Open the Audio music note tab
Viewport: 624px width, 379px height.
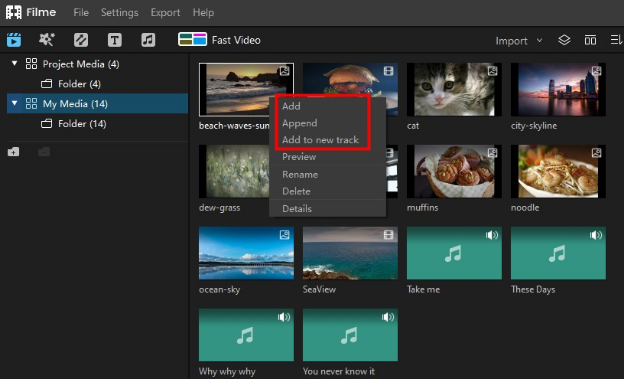coord(148,40)
